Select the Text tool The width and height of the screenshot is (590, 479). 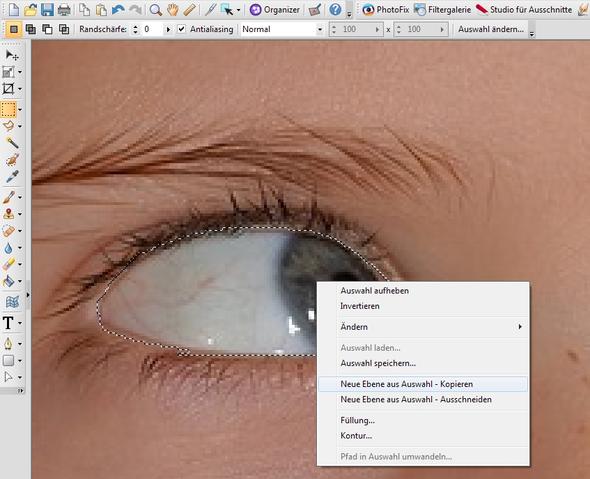[x=8, y=323]
